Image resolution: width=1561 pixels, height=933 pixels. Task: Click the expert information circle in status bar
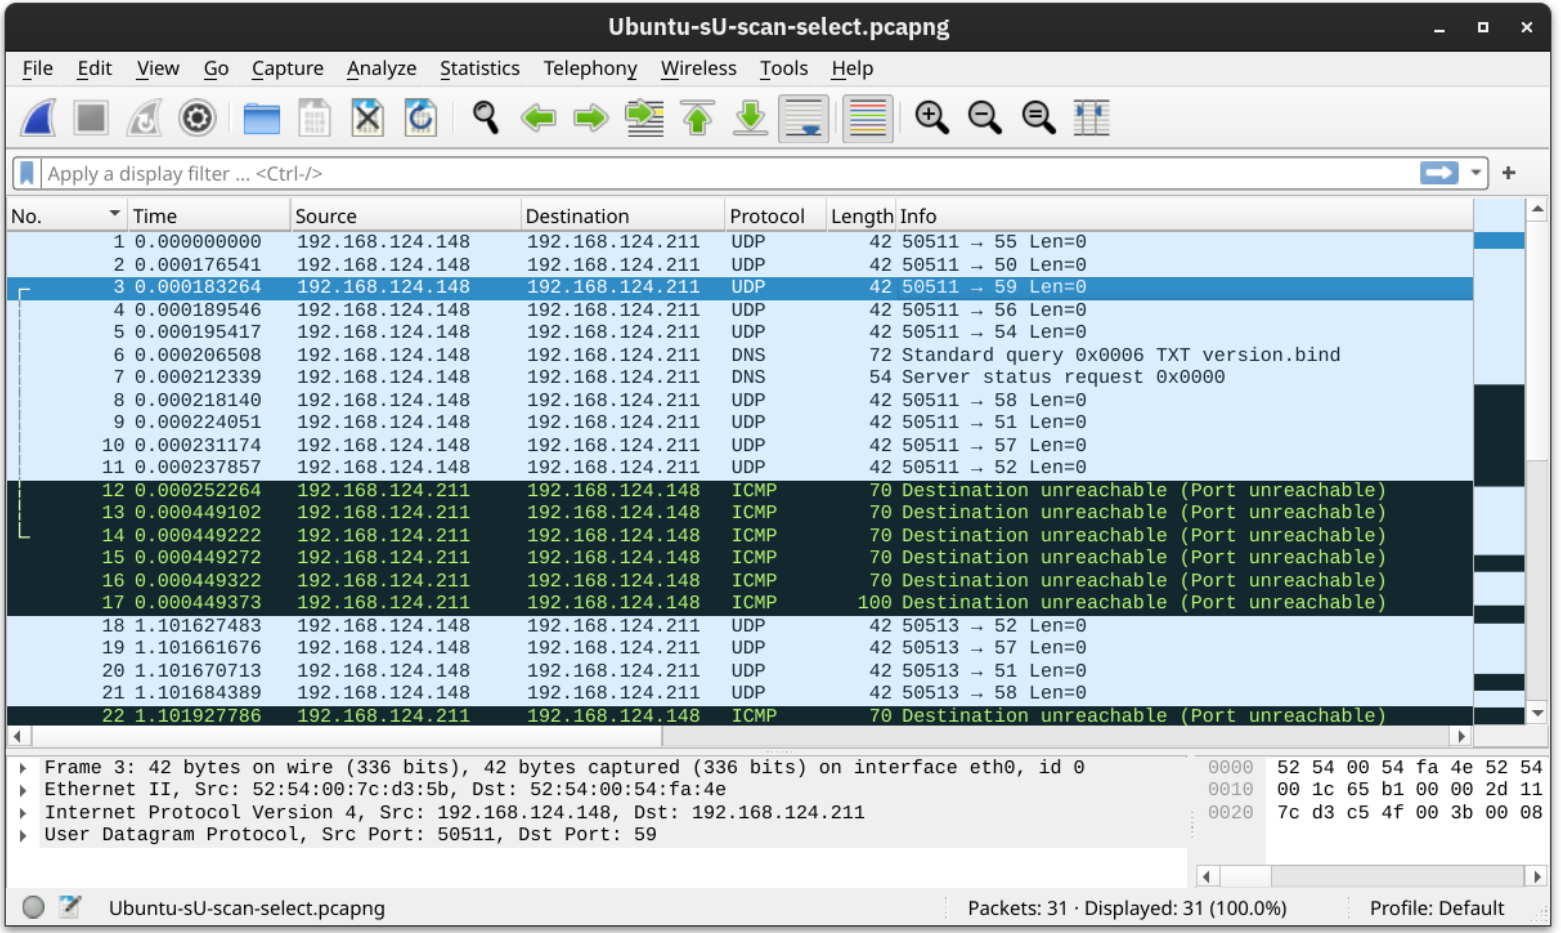click(x=34, y=907)
